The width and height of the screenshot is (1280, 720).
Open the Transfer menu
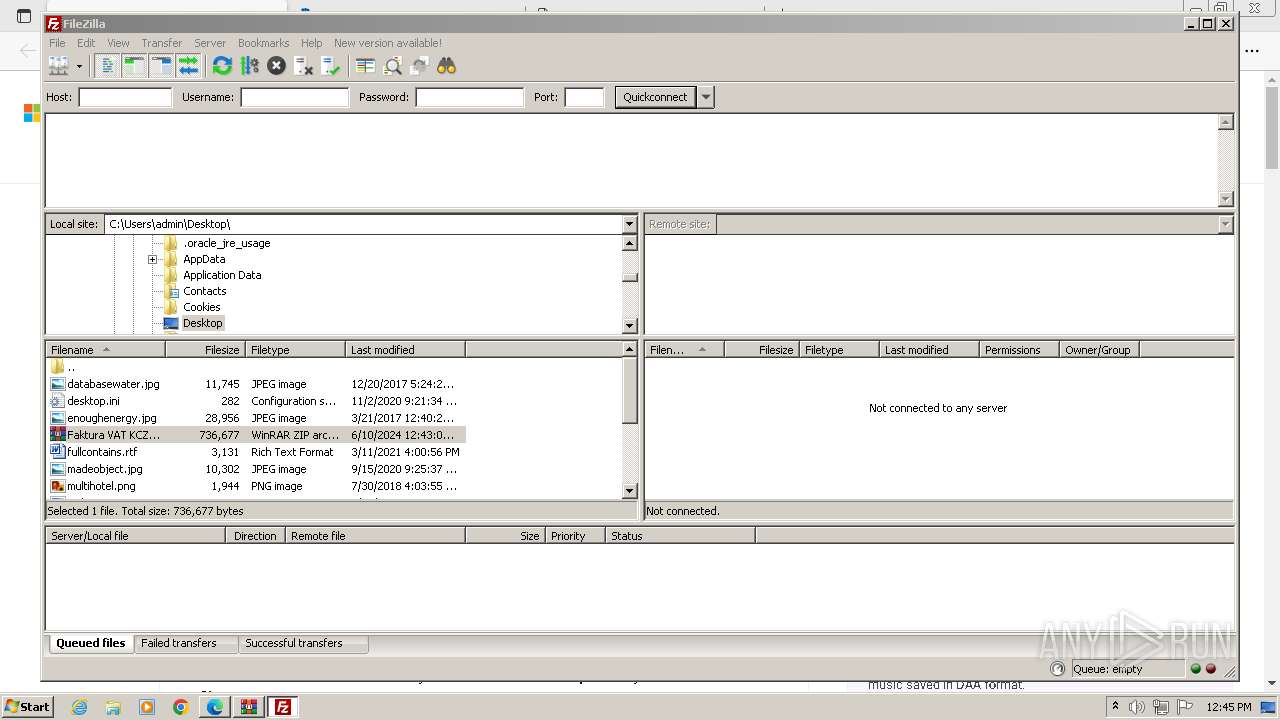point(161,43)
